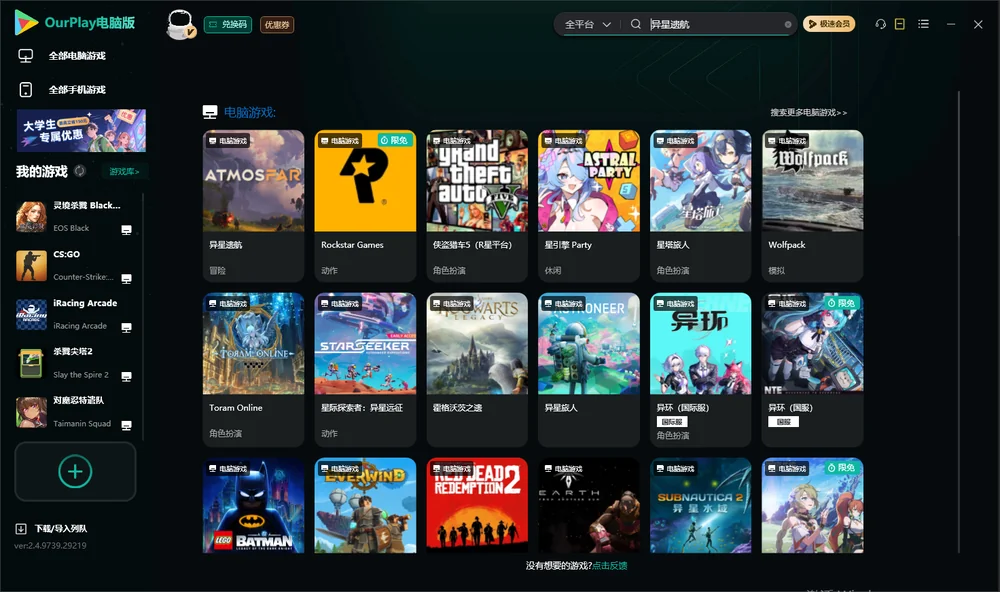
Task: Select 全部电脑游戏 in the sidebar
Action: pyautogui.click(x=77, y=56)
